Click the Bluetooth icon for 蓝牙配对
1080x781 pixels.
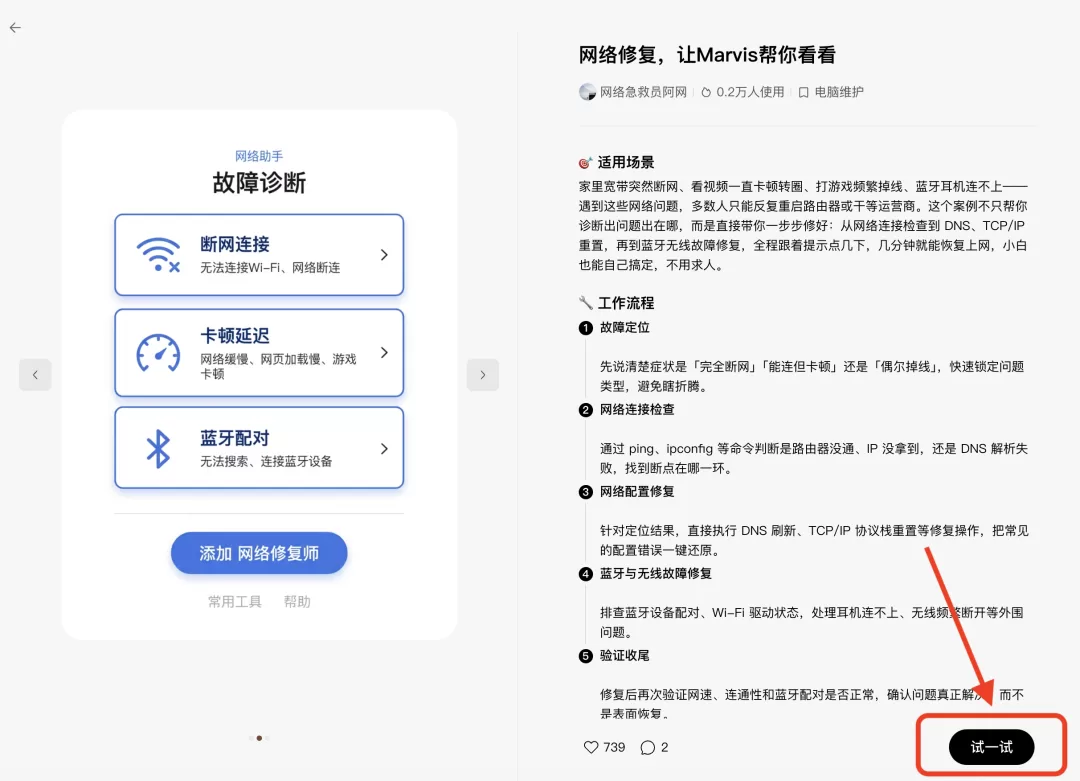click(x=158, y=449)
